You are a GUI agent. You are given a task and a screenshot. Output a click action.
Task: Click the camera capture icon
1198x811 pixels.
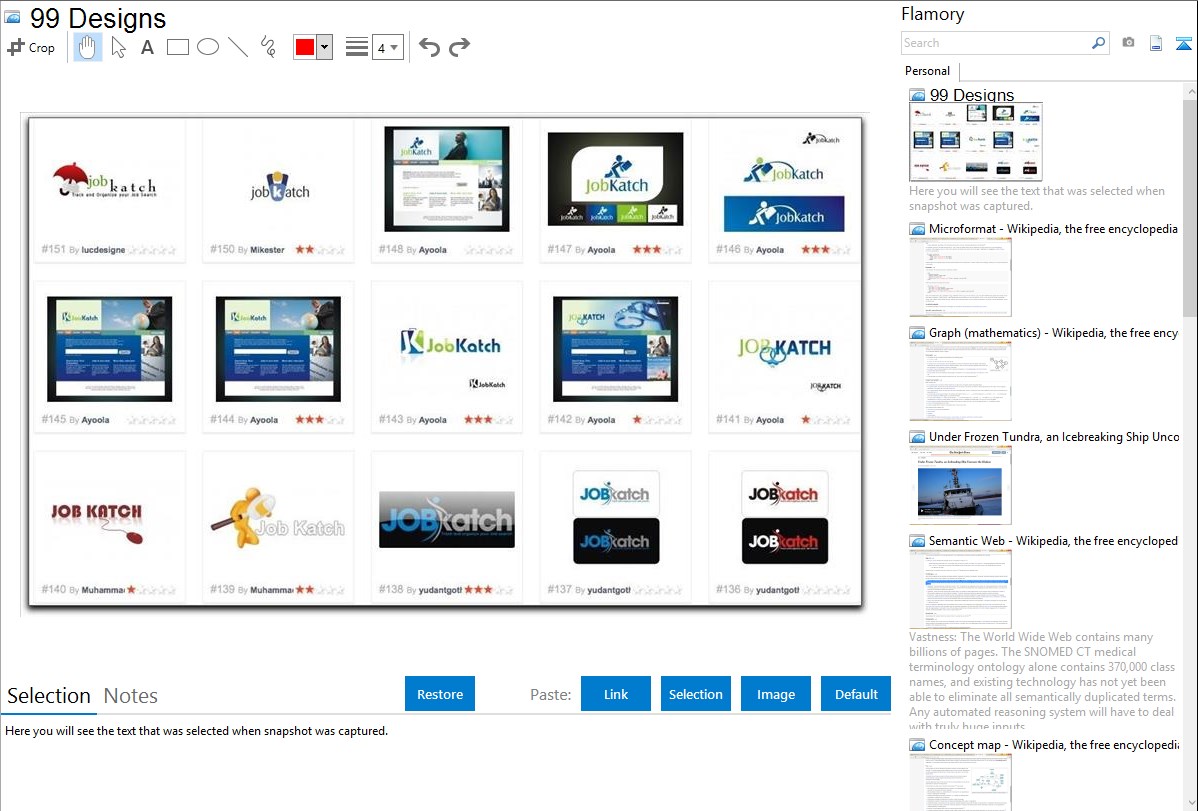click(1128, 43)
